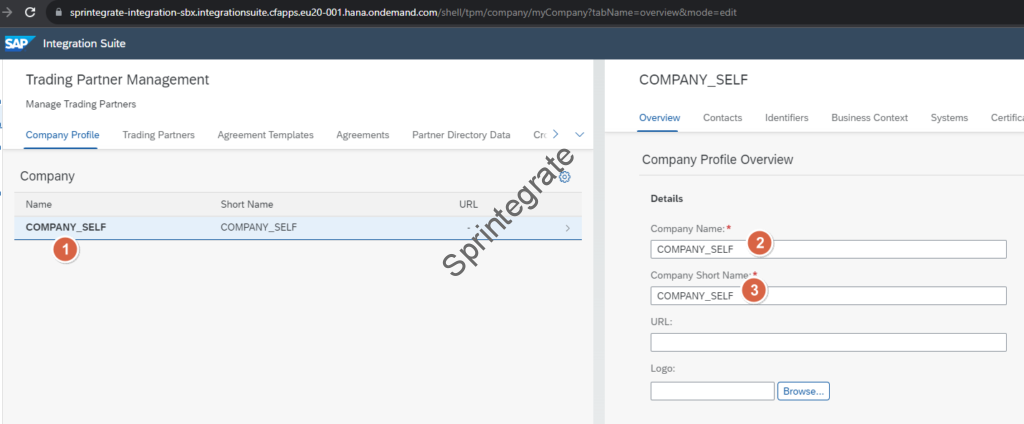Expand the tab overflow dropdown arrow

click(x=579, y=134)
